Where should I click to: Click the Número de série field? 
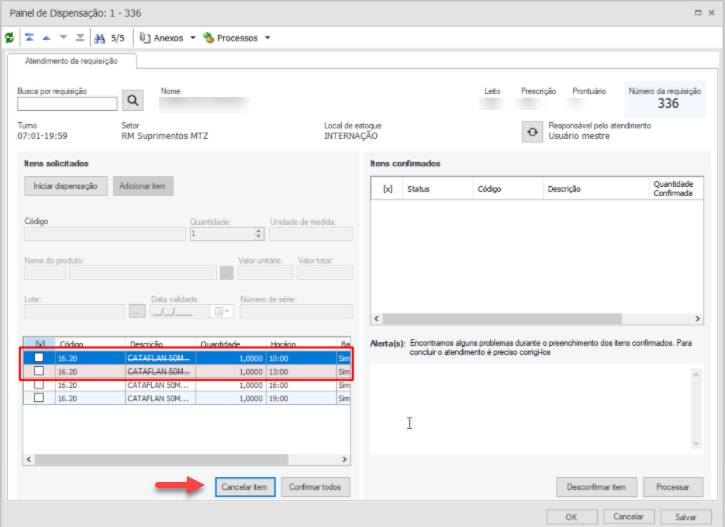[296, 312]
